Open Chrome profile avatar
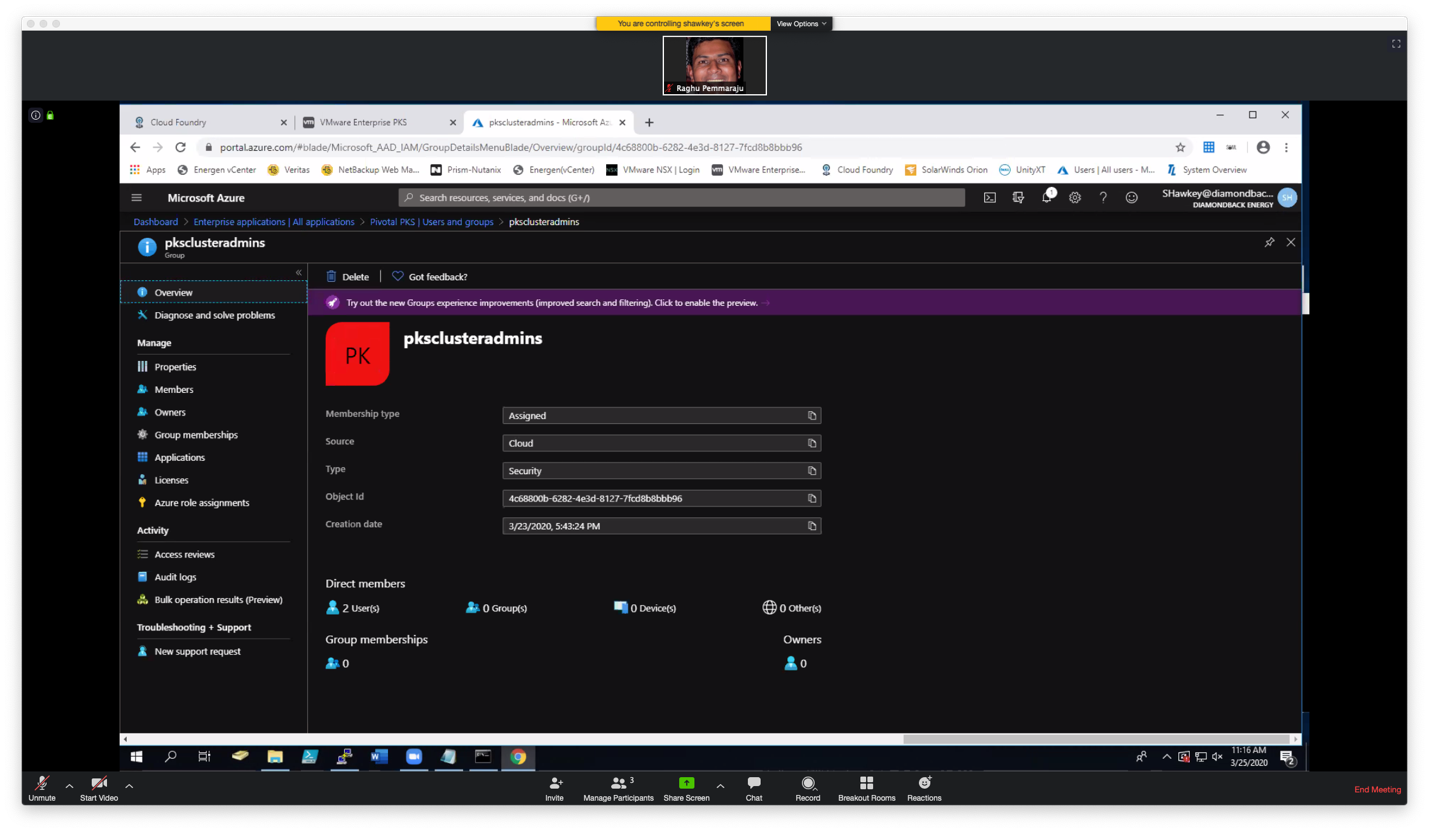 click(x=1263, y=147)
